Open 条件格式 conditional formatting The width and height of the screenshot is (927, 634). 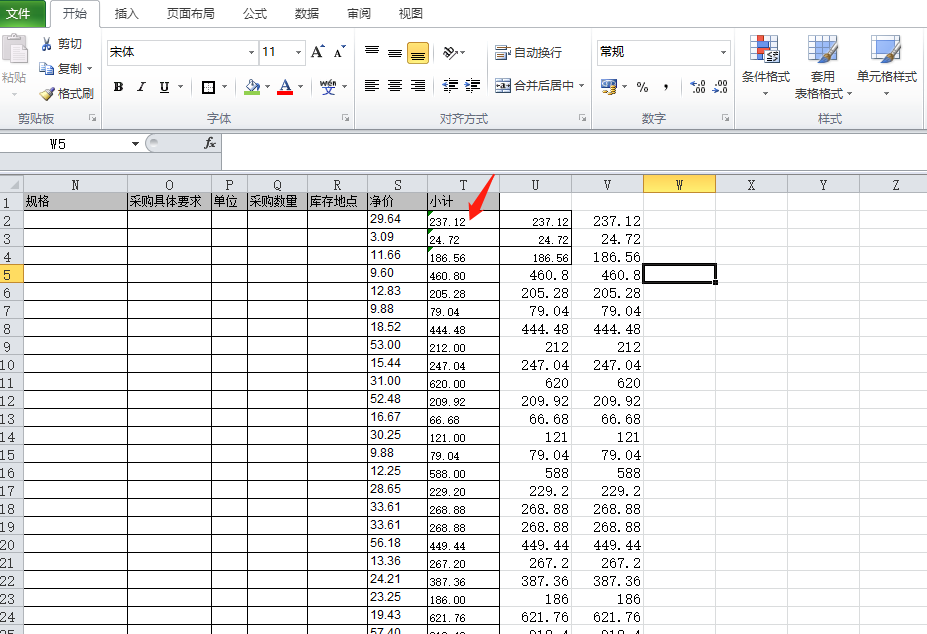pos(766,66)
